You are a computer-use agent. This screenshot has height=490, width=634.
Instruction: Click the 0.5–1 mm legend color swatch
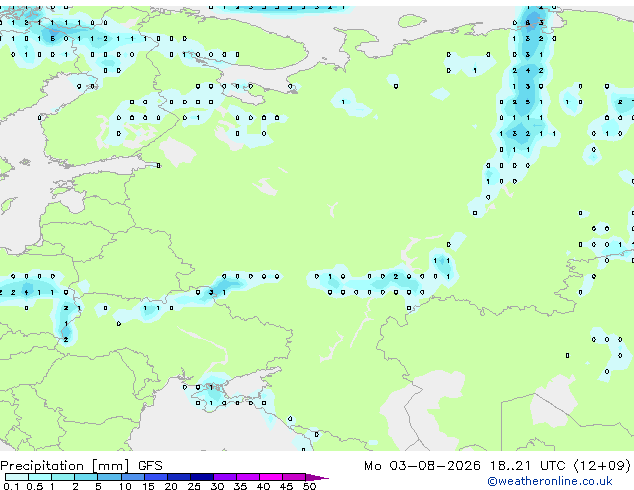pyautogui.click(x=40, y=477)
